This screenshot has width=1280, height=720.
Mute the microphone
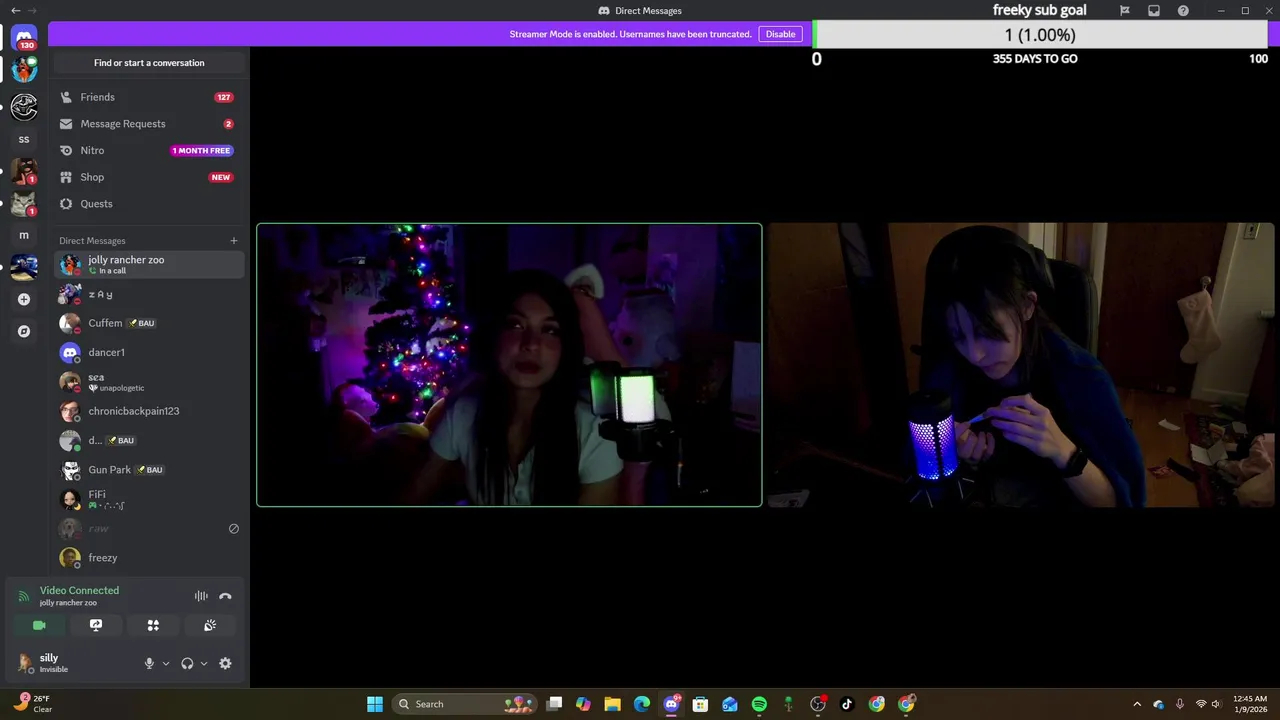coord(149,663)
